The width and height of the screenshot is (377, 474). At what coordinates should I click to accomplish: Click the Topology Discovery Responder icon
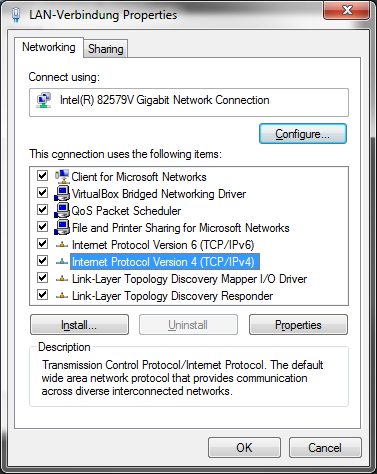[x=62, y=296]
